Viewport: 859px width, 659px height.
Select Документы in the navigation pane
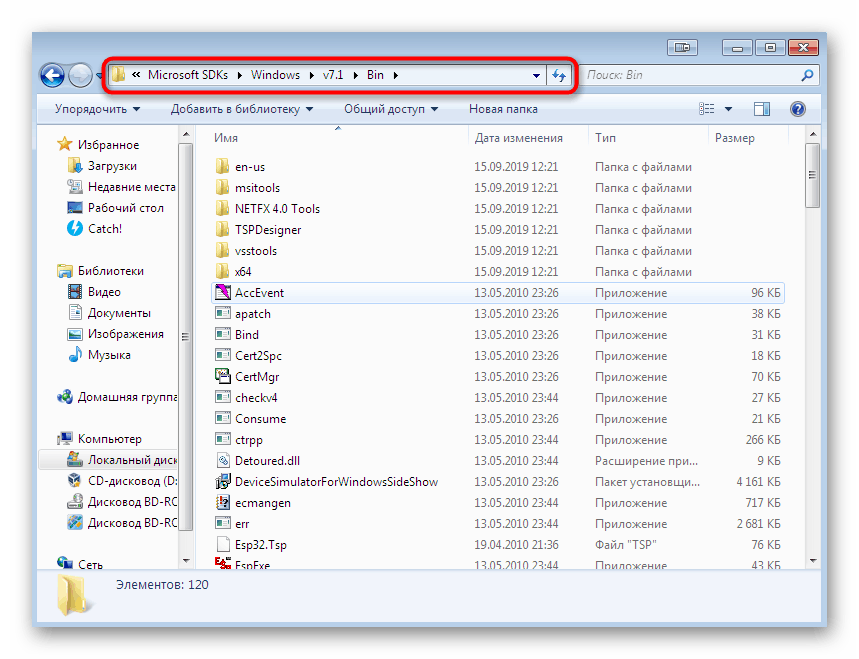pos(119,313)
